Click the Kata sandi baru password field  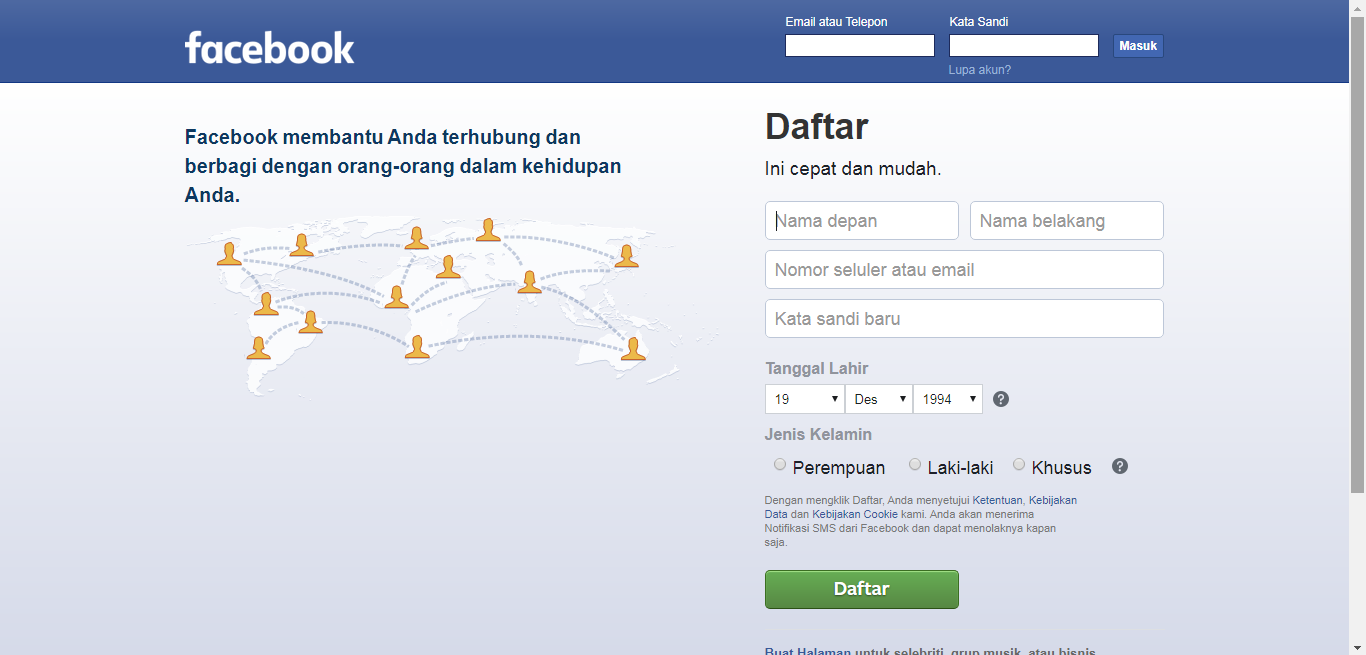point(964,318)
